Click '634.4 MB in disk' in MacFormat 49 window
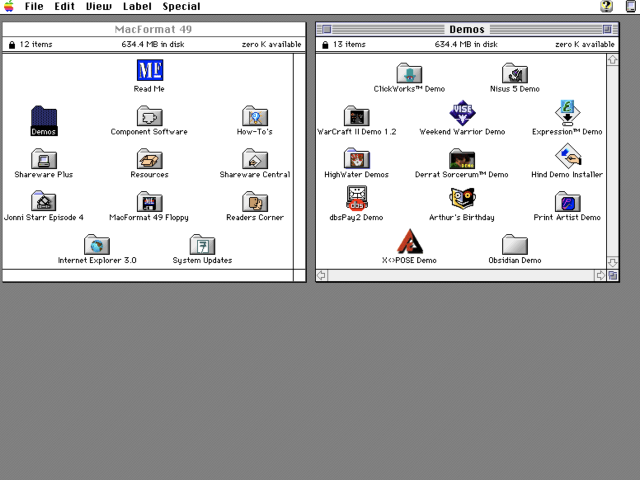This screenshot has height=480, width=640. 153,44
